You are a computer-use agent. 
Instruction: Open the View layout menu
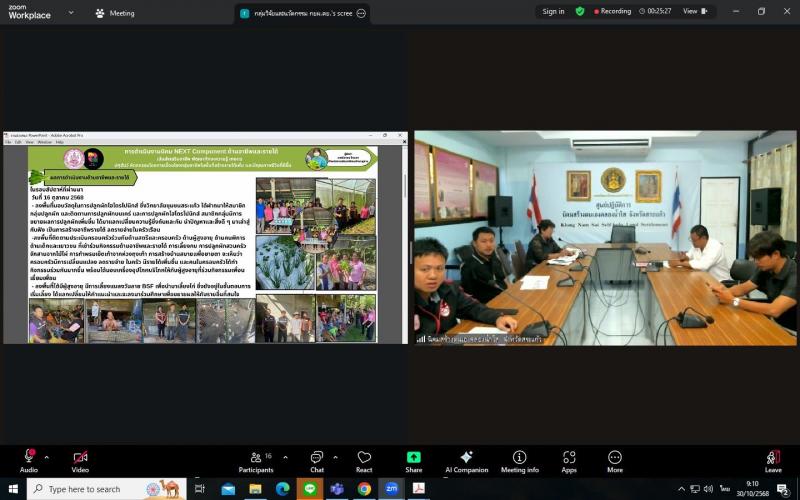coord(695,11)
